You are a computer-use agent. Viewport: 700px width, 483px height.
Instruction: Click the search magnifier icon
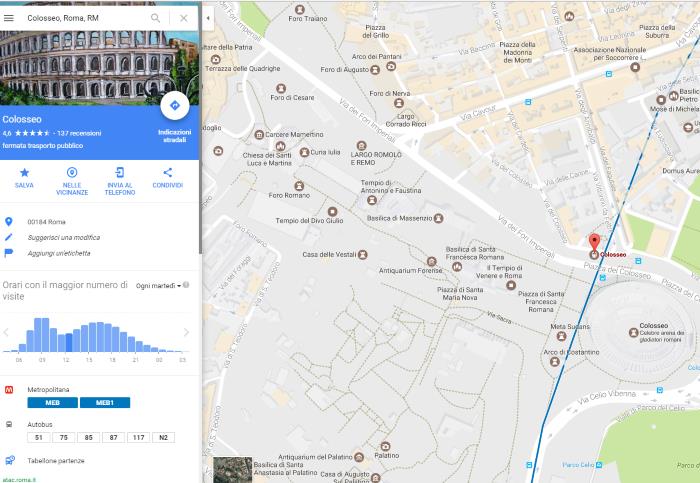click(x=155, y=18)
